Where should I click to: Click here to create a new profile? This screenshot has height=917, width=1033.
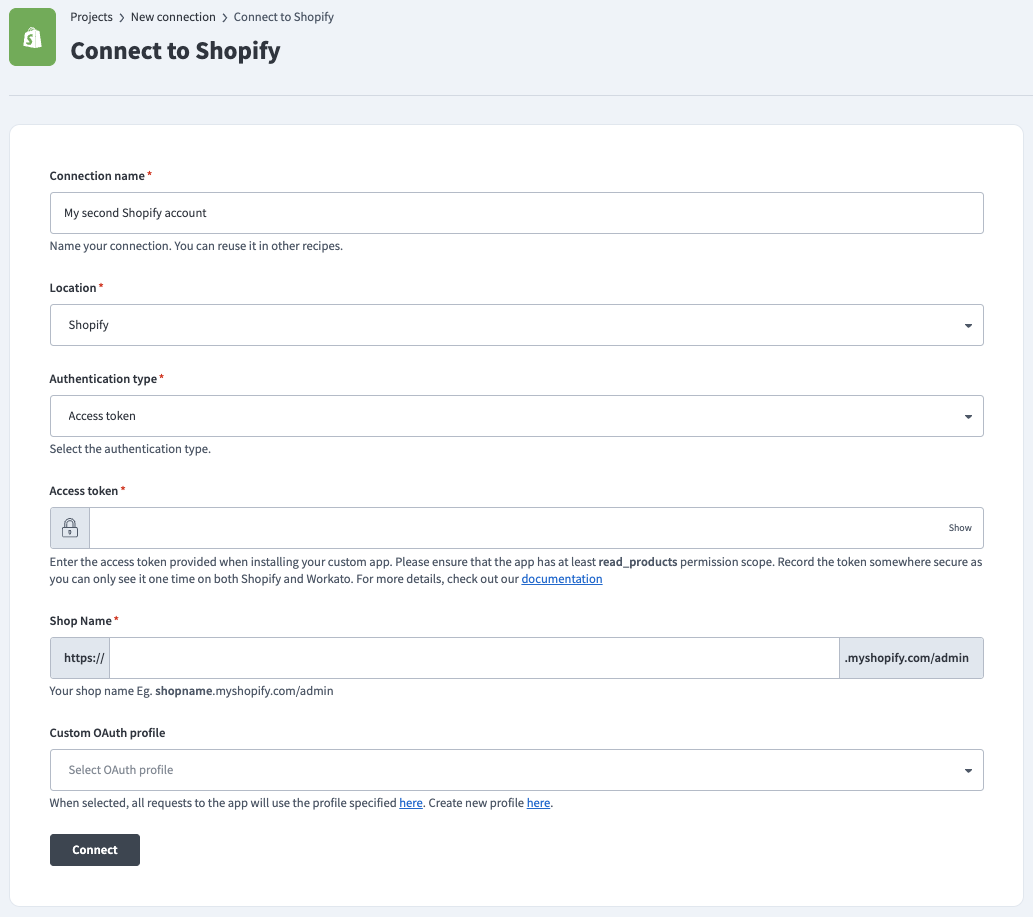coord(538,803)
